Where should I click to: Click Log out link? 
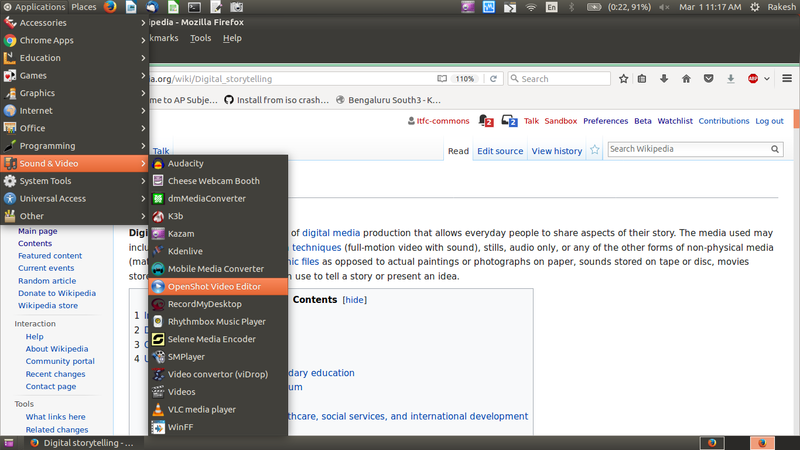(769, 121)
